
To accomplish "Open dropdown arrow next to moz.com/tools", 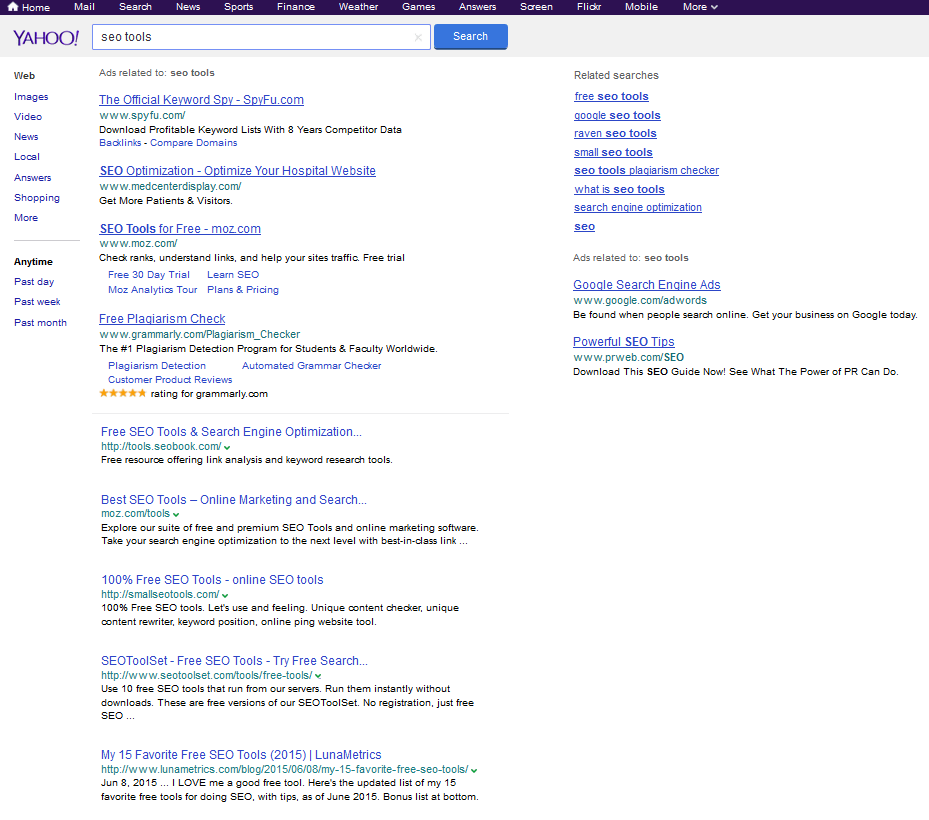I will [x=177, y=515].
